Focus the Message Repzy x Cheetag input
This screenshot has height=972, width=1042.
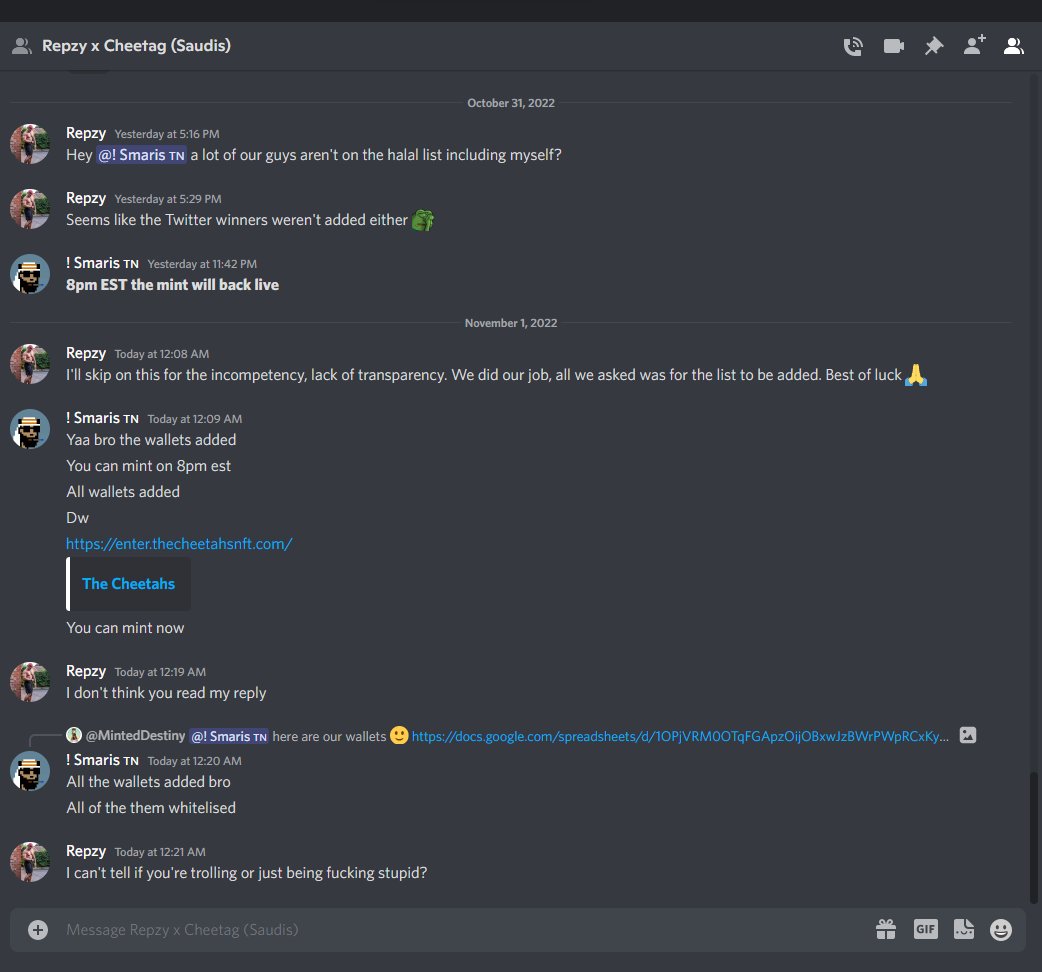click(465, 929)
